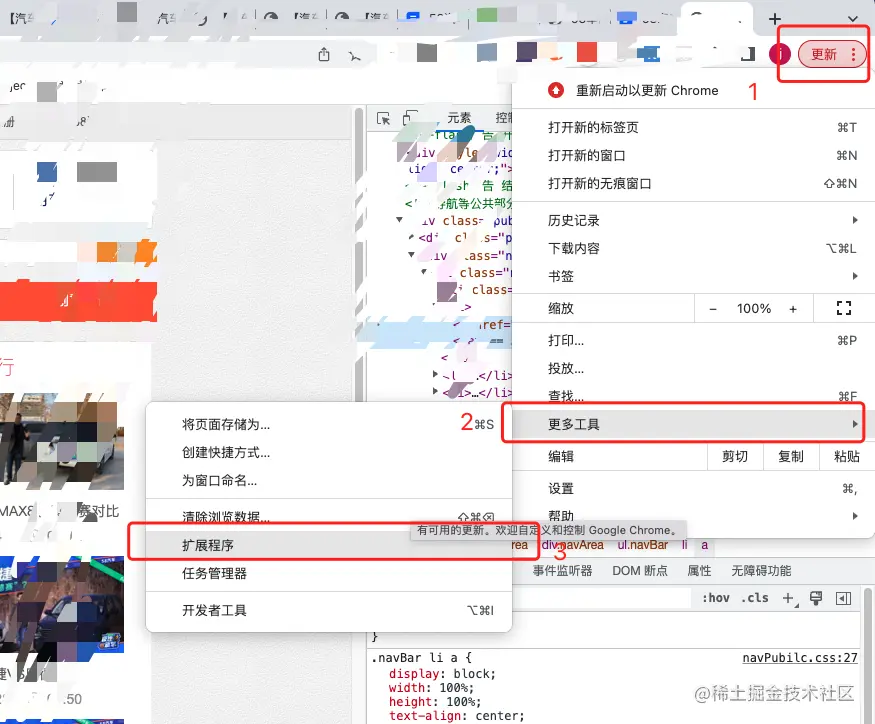This screenshot has width=875, height=724.
Task: Decrease zoom with the minus button
Action: point(713,309)
